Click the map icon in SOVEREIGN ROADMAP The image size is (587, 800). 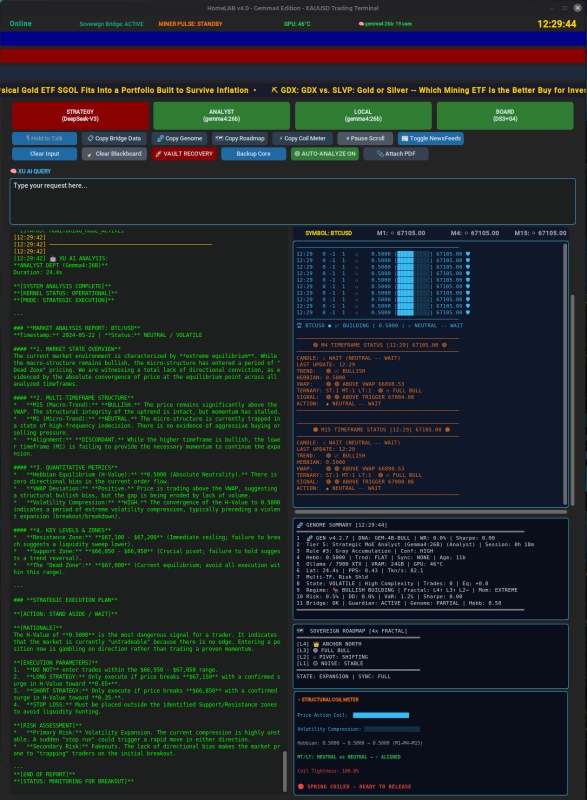click(300, 631)
